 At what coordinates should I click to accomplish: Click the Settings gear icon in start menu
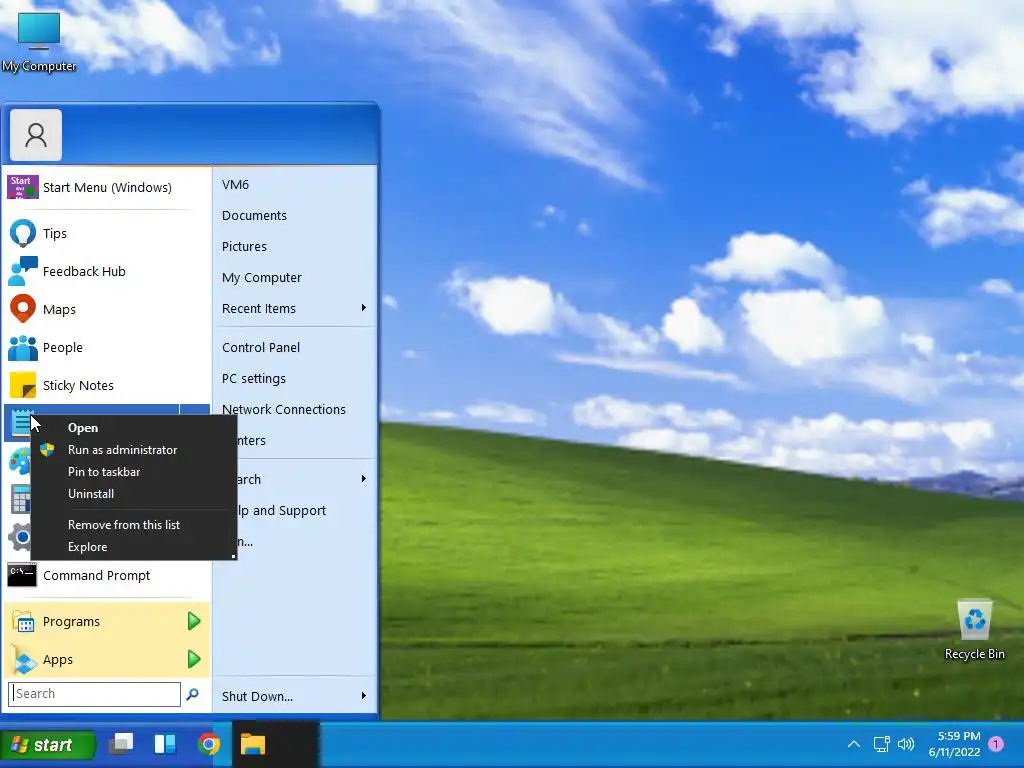[x=19, y=537]
